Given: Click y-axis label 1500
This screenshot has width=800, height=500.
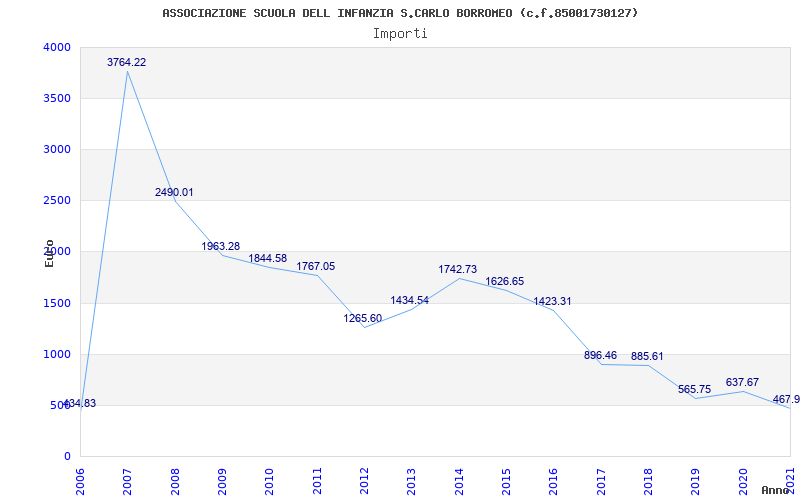Looking at the screenshot, I should (x=57, y=304).
